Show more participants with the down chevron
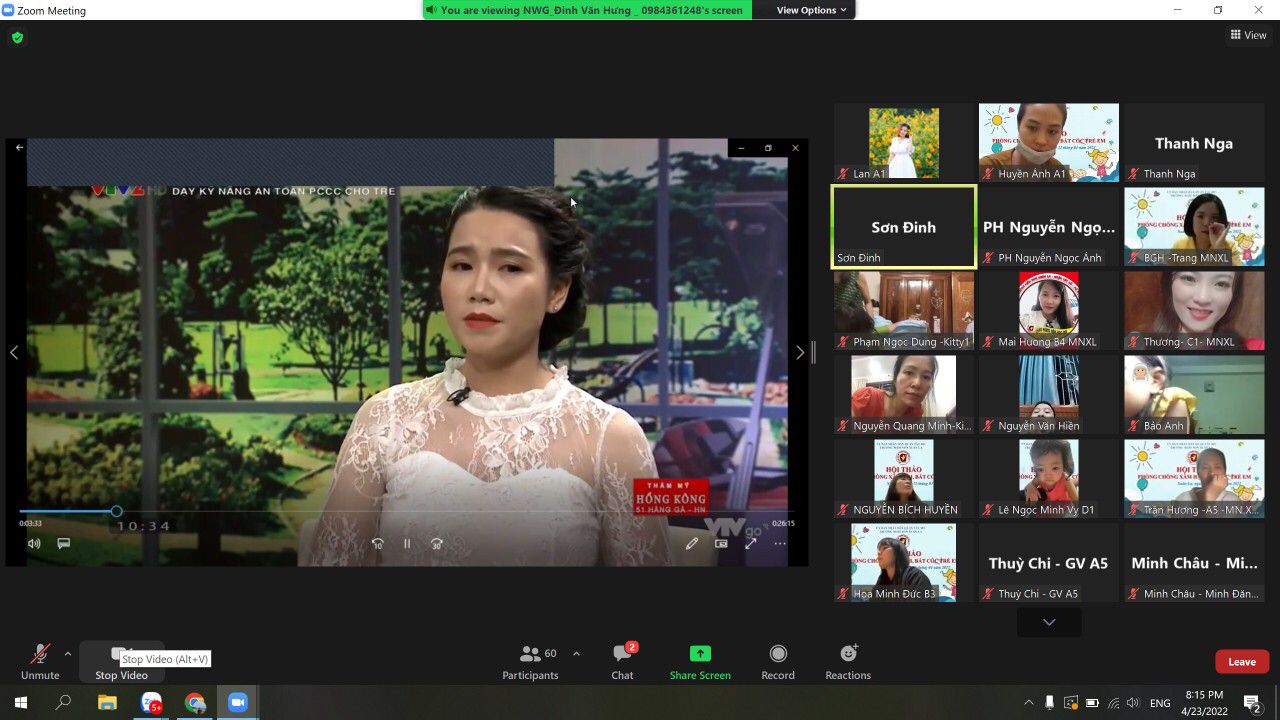 pyautogui.click(x=1049, y=622)
